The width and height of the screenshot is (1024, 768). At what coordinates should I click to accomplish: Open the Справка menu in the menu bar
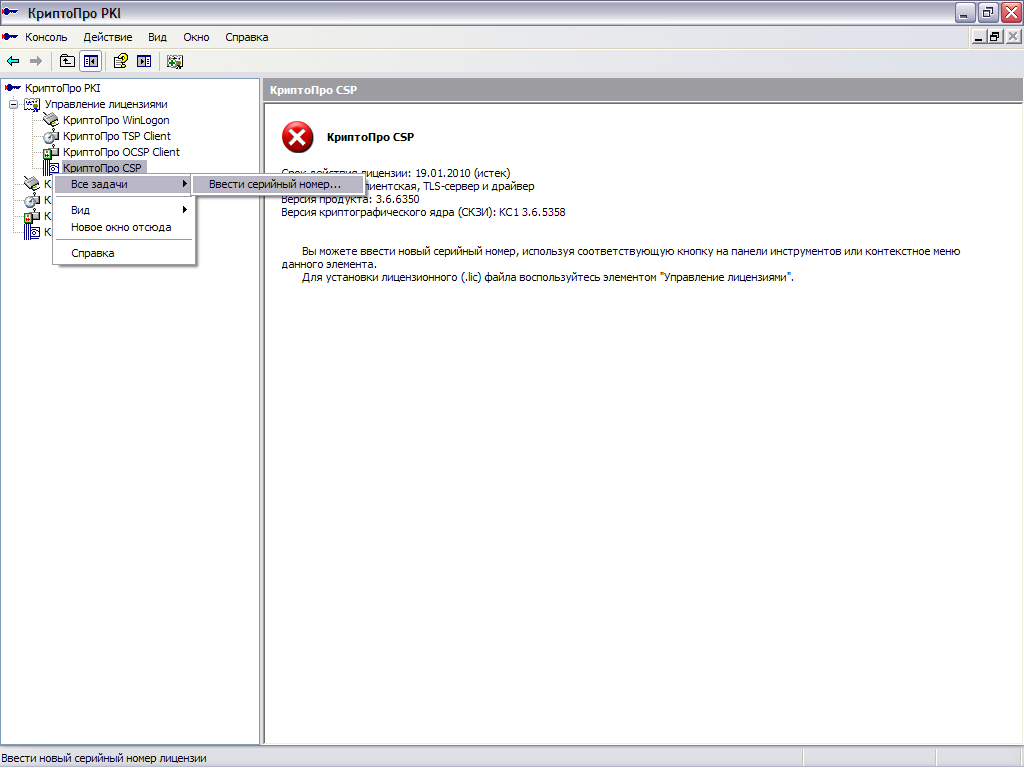[x=247, y=37]
